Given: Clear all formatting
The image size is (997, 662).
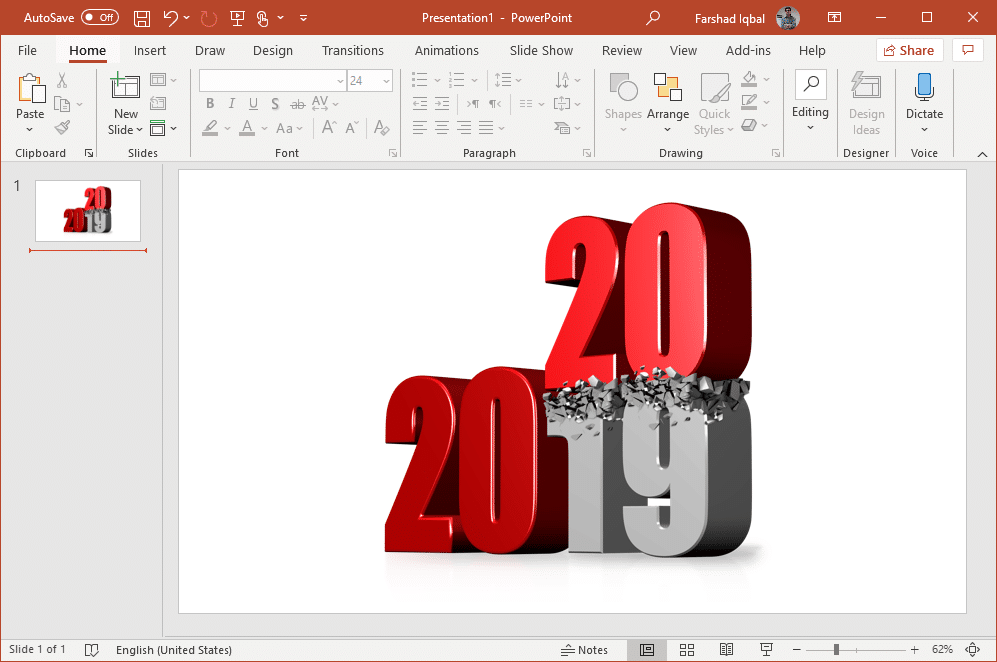Looking at the screenshot, I should point(382,128).
